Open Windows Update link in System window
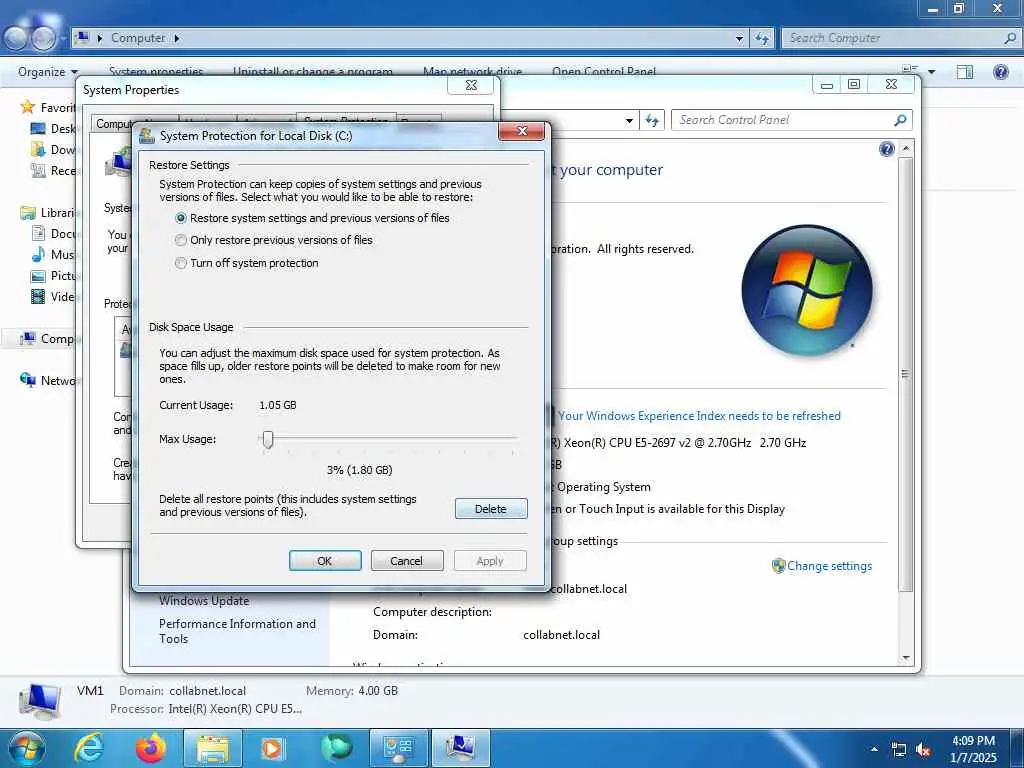Viewport: 1024px width, 768px height. point(204,601)
